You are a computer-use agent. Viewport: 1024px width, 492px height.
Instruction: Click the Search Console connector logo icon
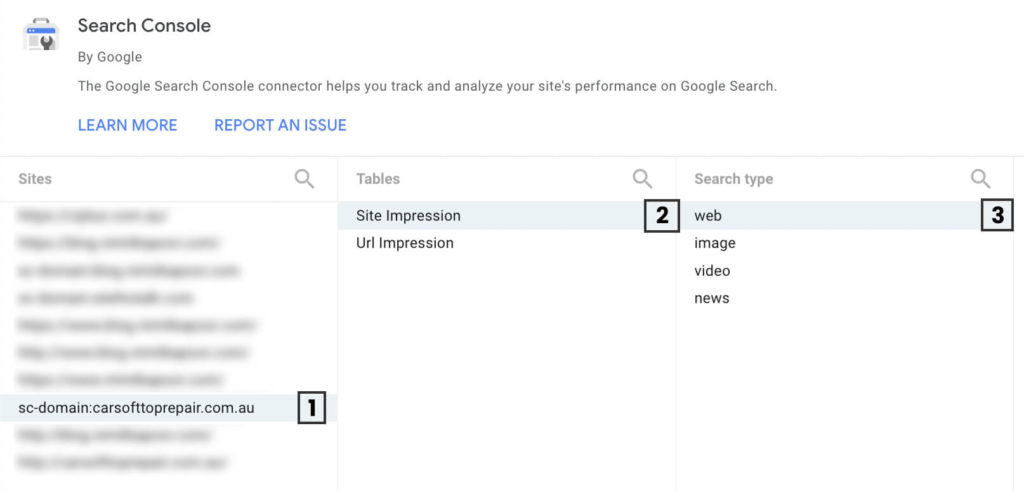(x=41, y=35)
